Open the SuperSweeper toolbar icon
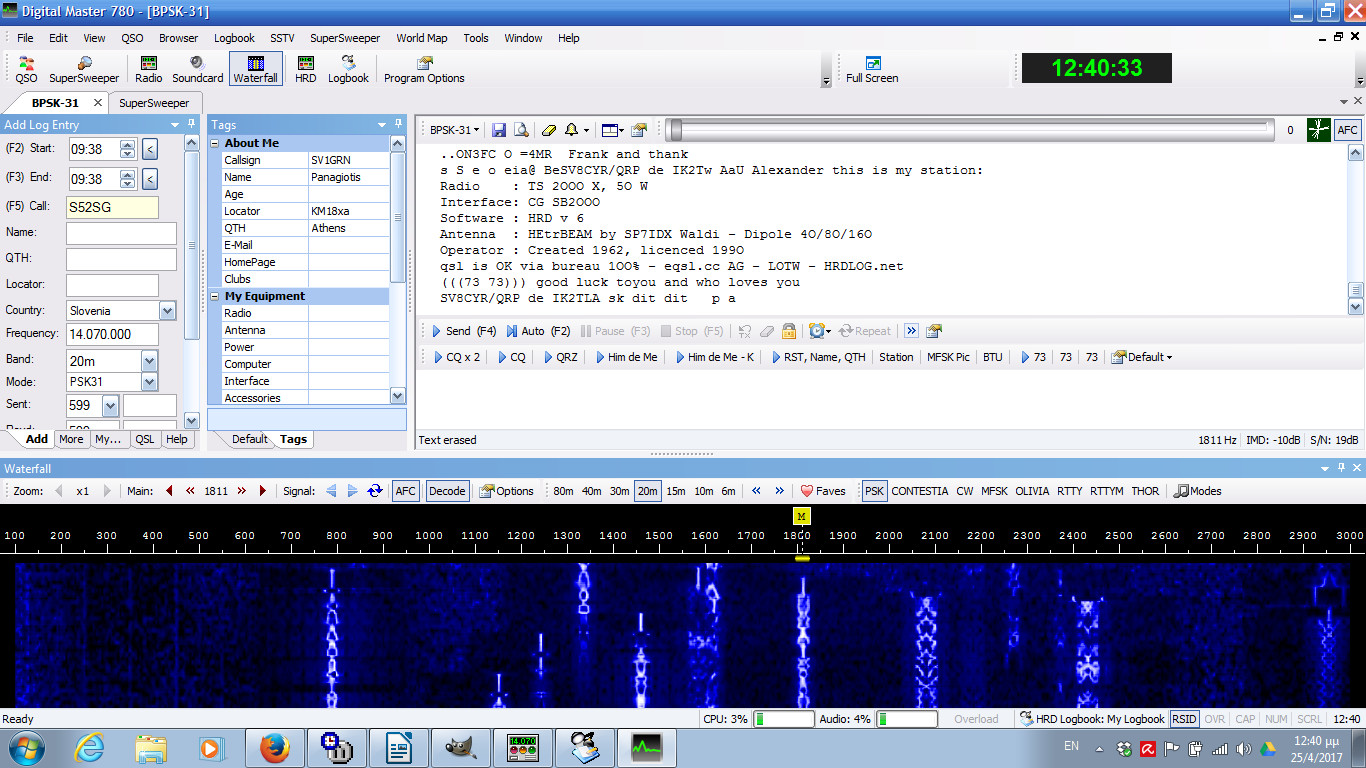1366x768 pixels. pos(84,68)
